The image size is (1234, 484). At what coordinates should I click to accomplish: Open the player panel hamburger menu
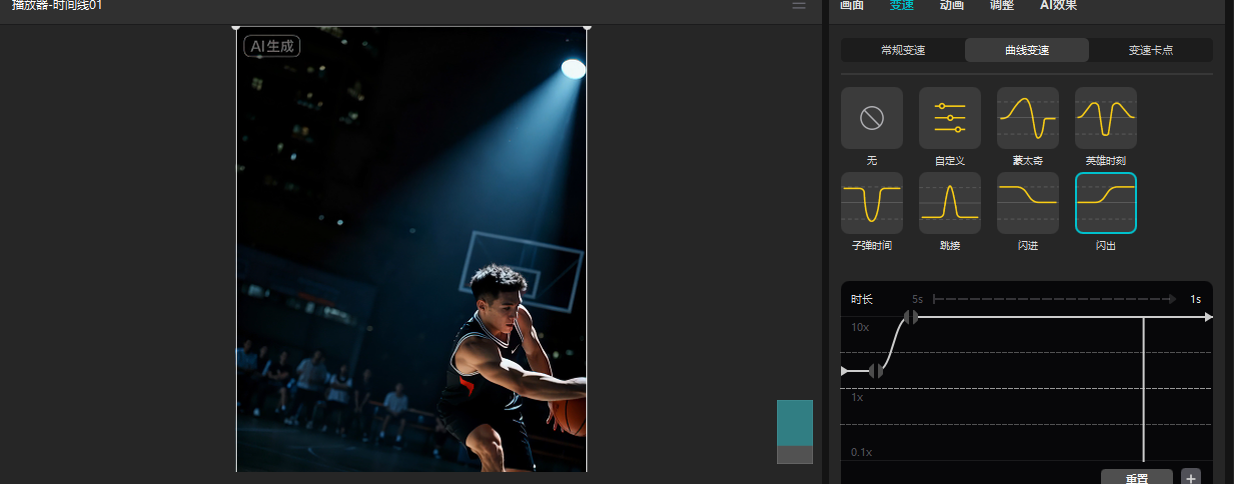799,6
